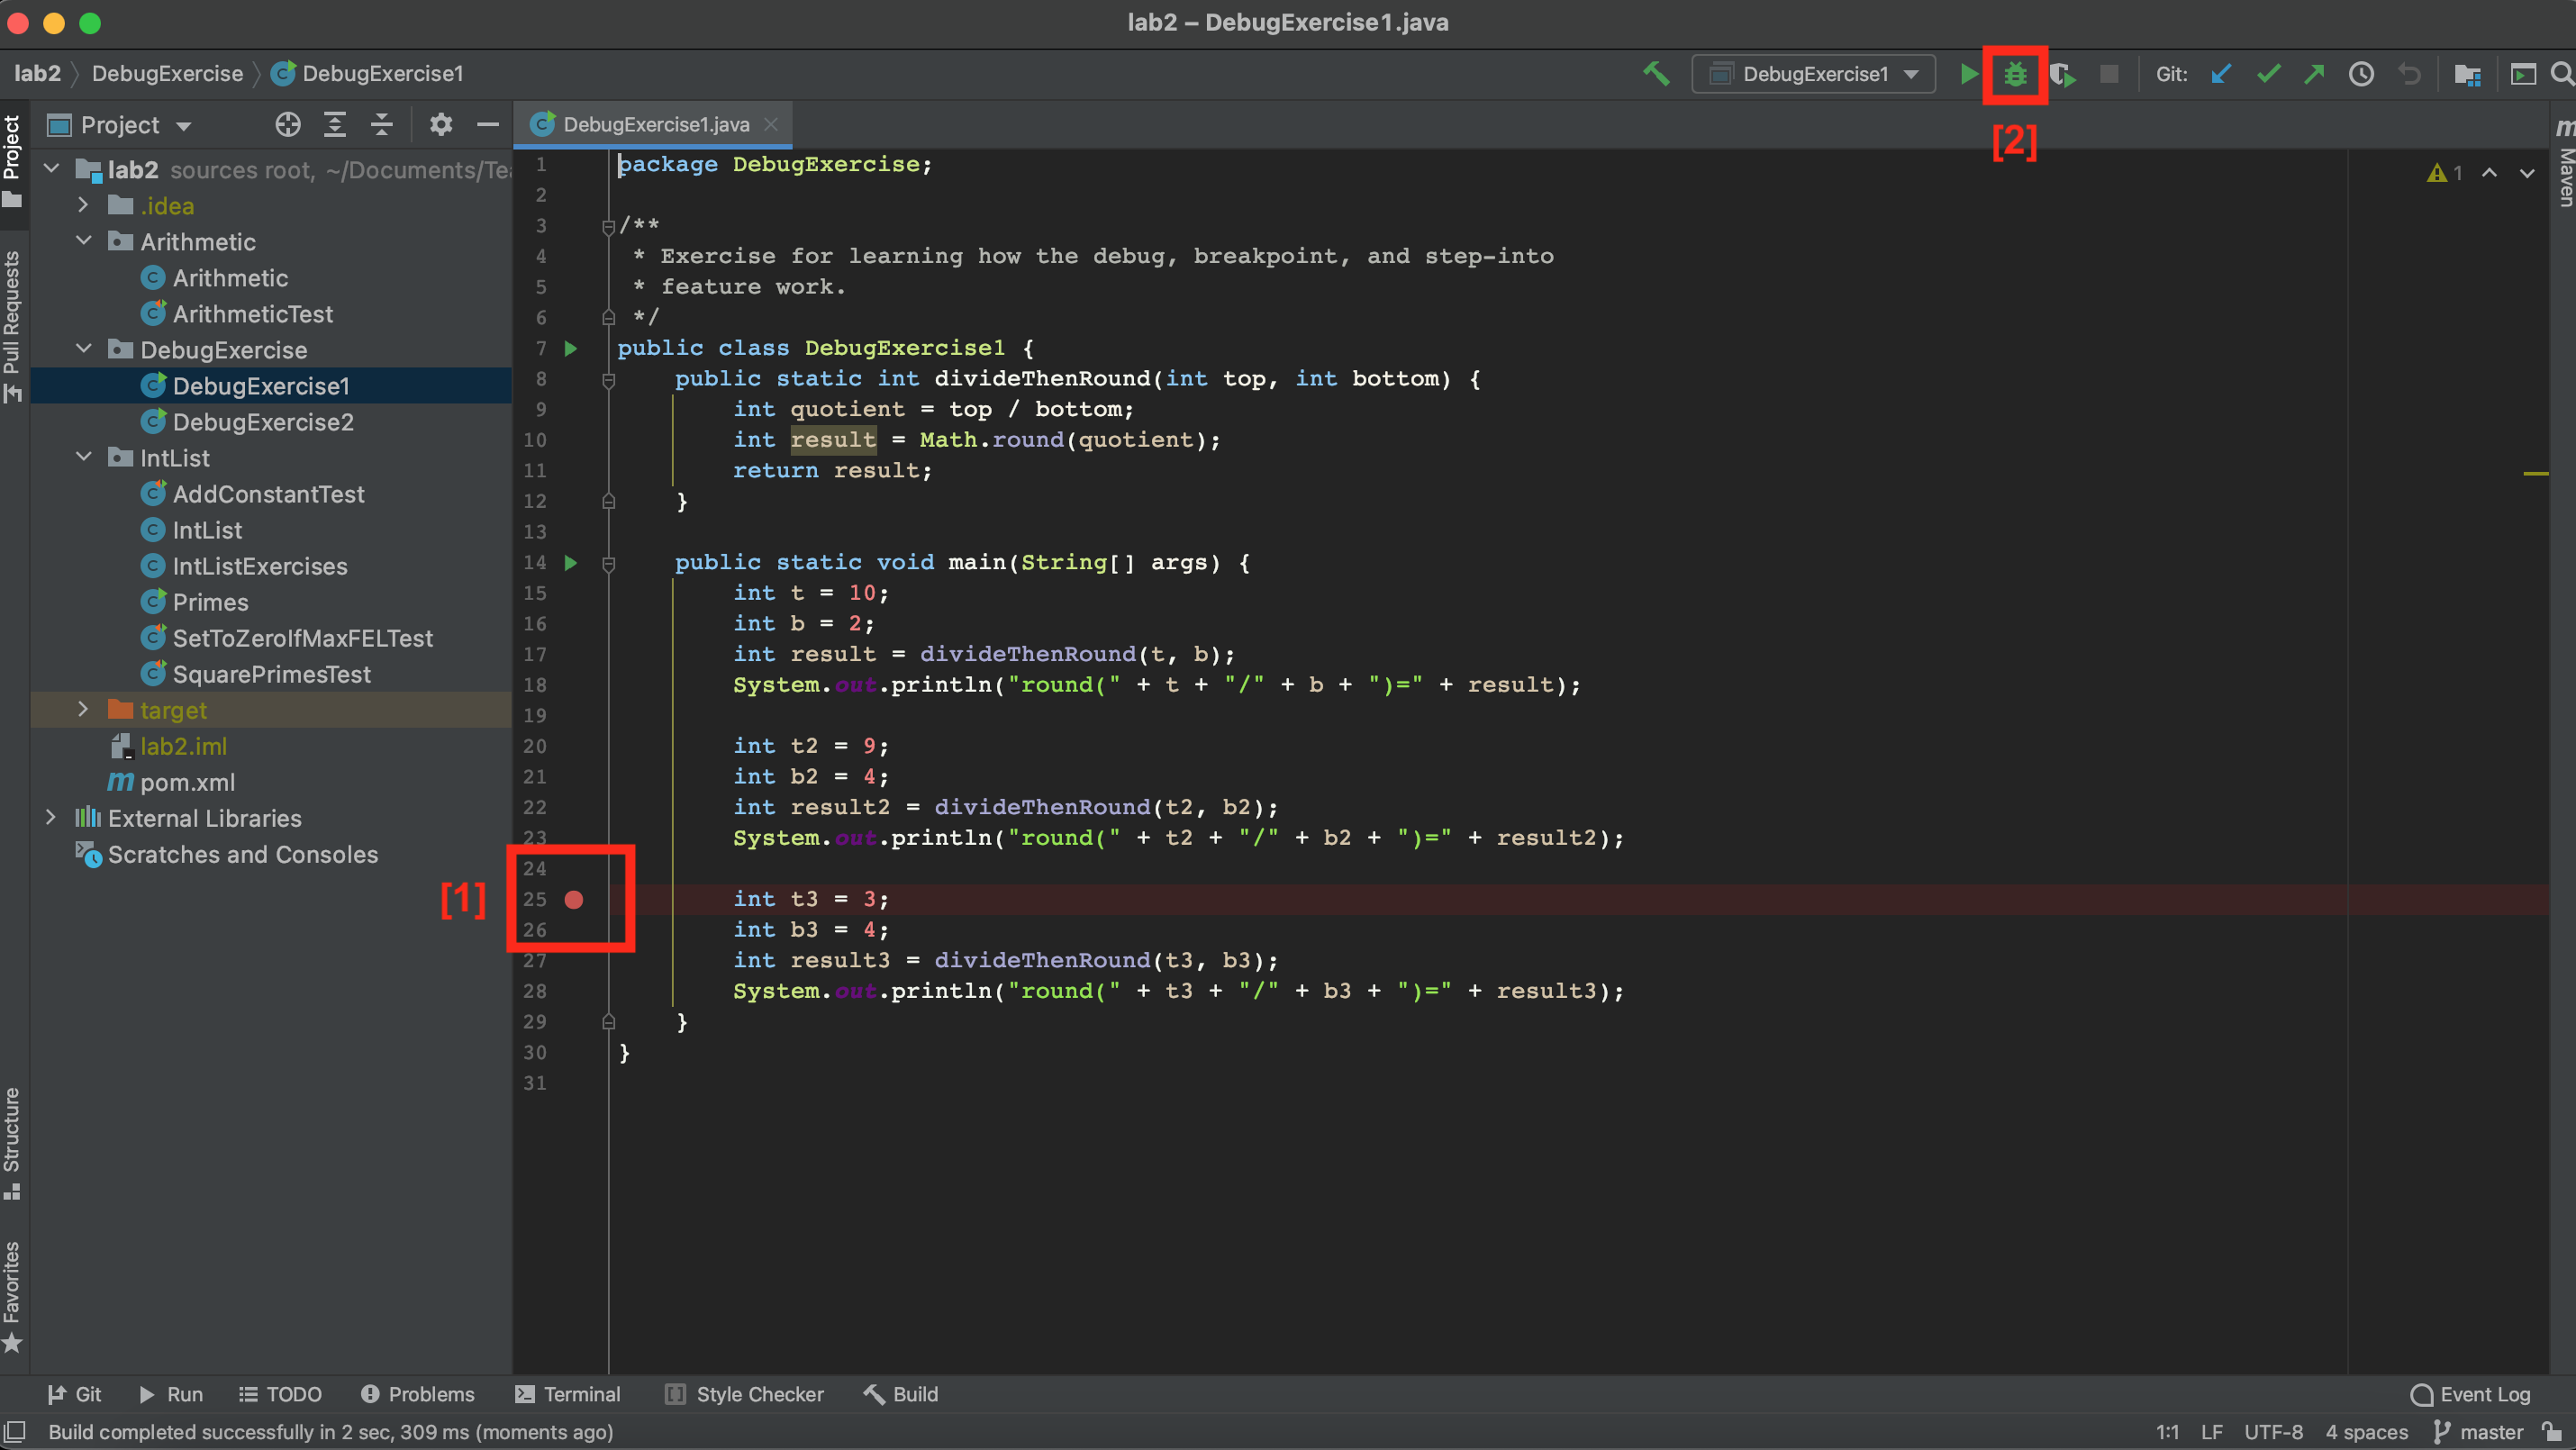Click run gutter arrow beside main method
Image resolution: width=2576 pixels, height=1450 pixels.
click(571, 562)
